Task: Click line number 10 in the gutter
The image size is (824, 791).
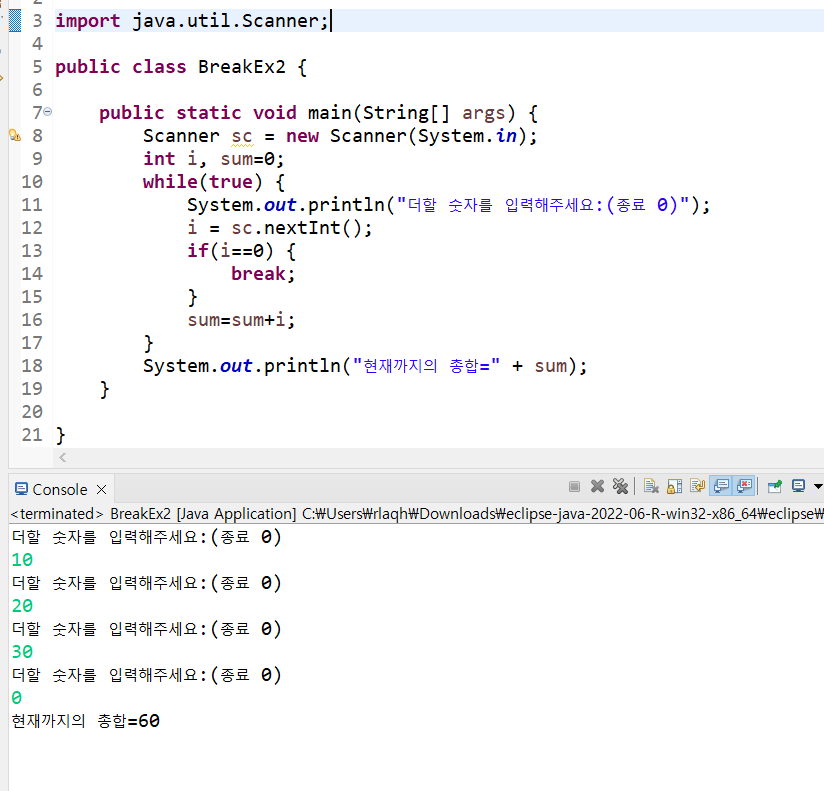Action: 32,182
